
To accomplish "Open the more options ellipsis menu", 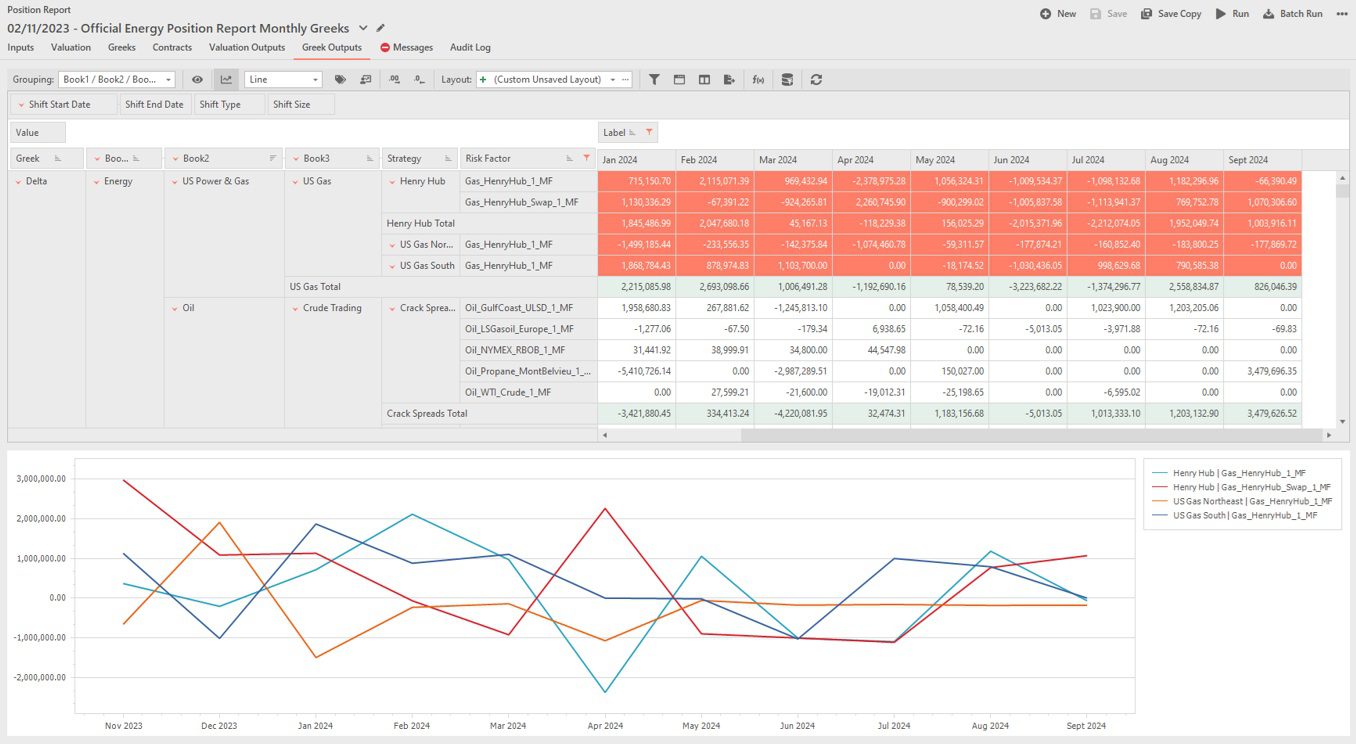I will point(1342,14).
